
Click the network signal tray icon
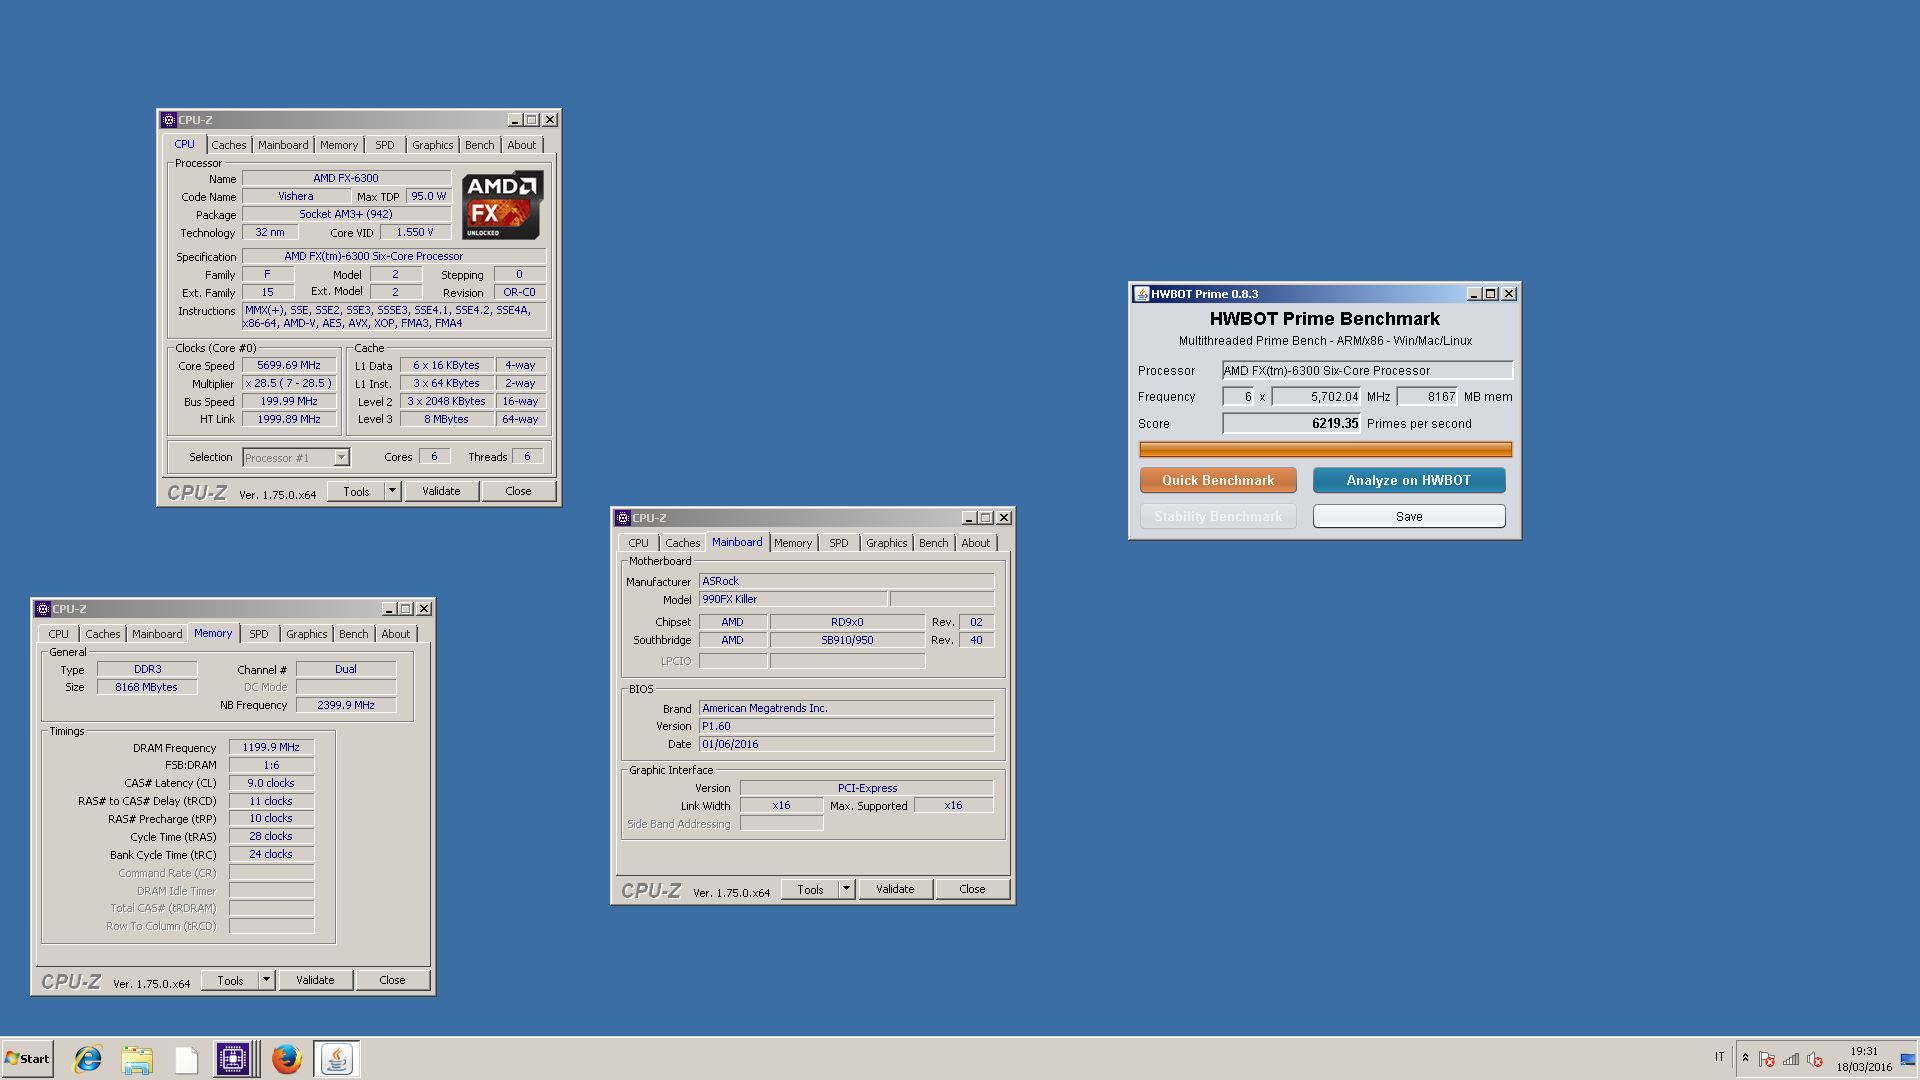pyautogui.click(x=1791, y=1059)
